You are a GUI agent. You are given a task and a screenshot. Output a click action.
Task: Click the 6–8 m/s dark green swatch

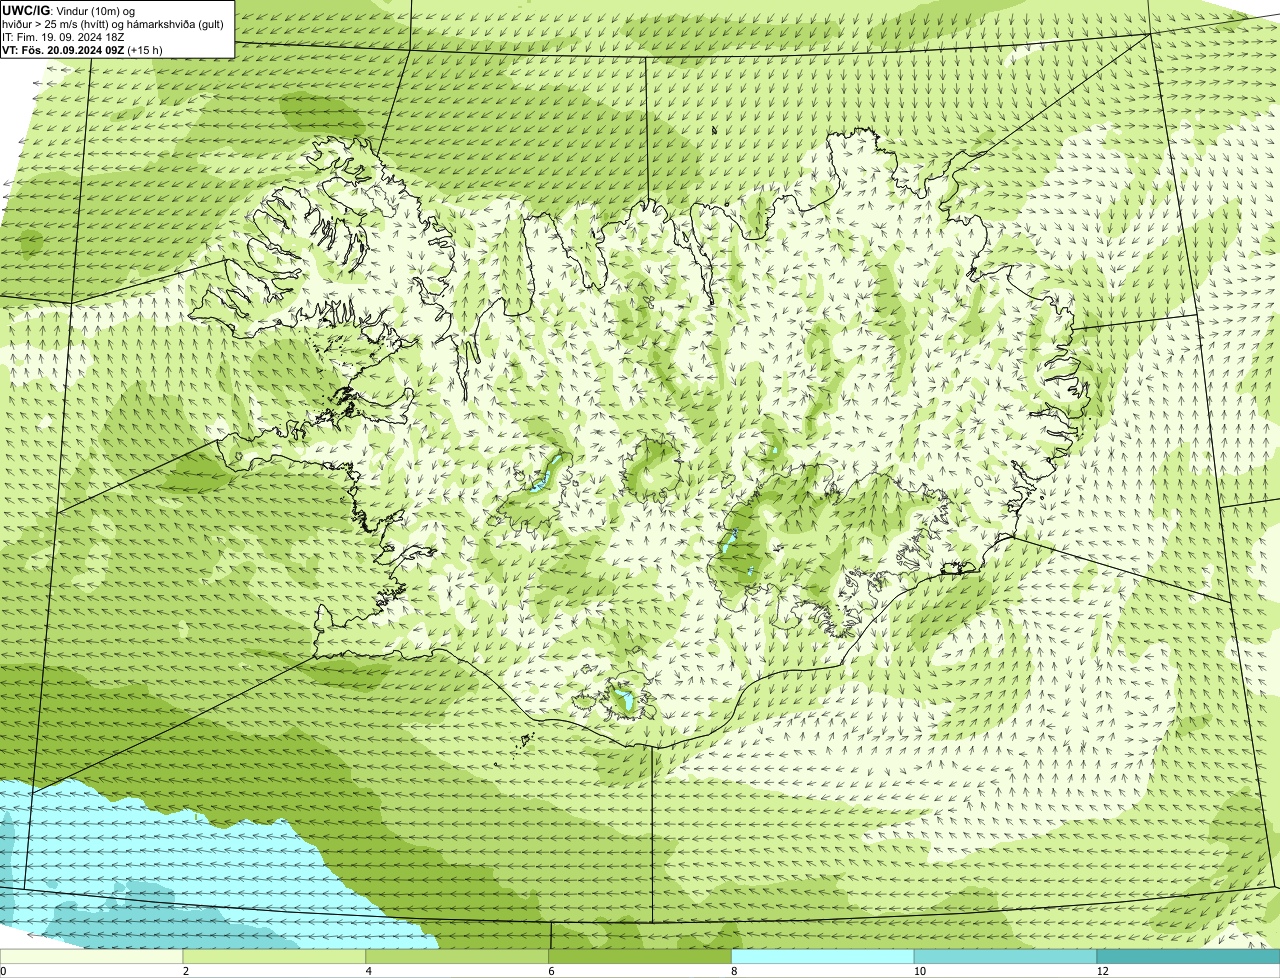pos(640,956)
